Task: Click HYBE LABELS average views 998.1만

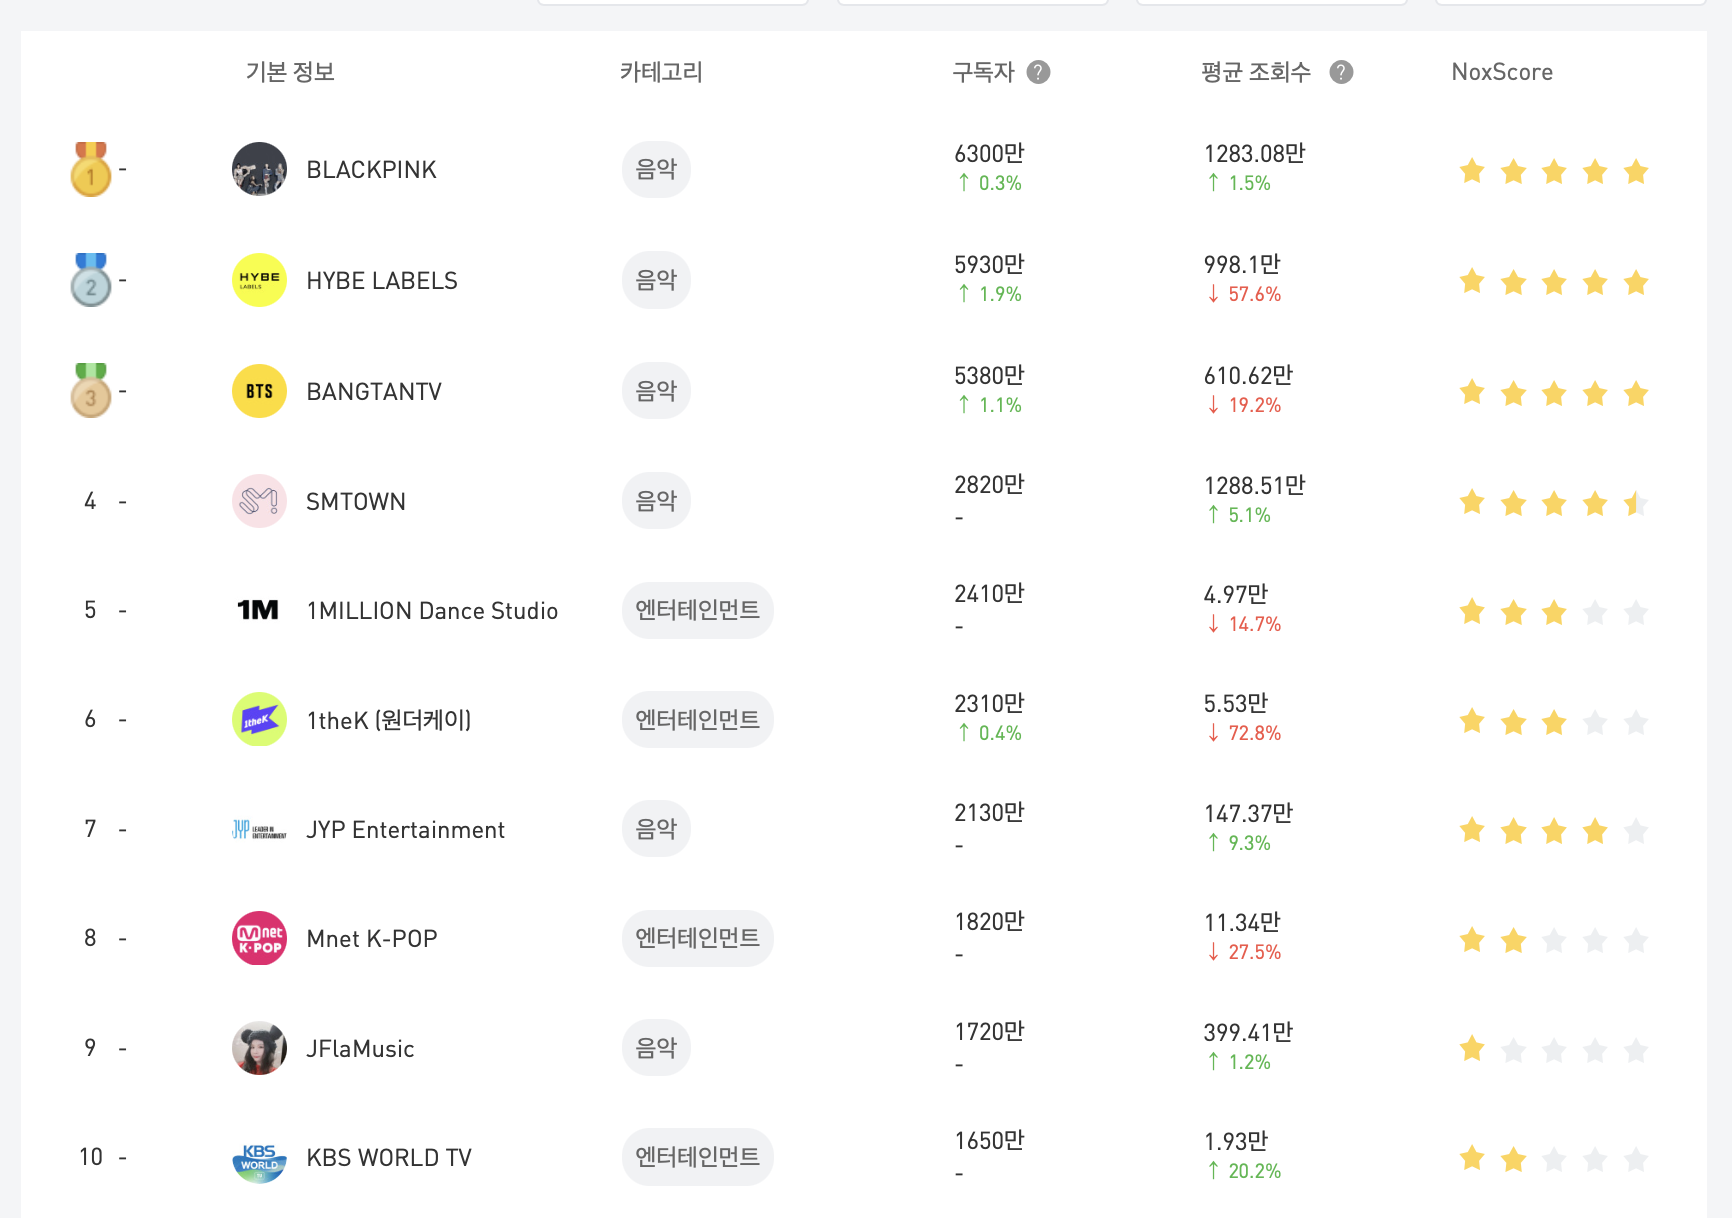Action: point(1242,264)
